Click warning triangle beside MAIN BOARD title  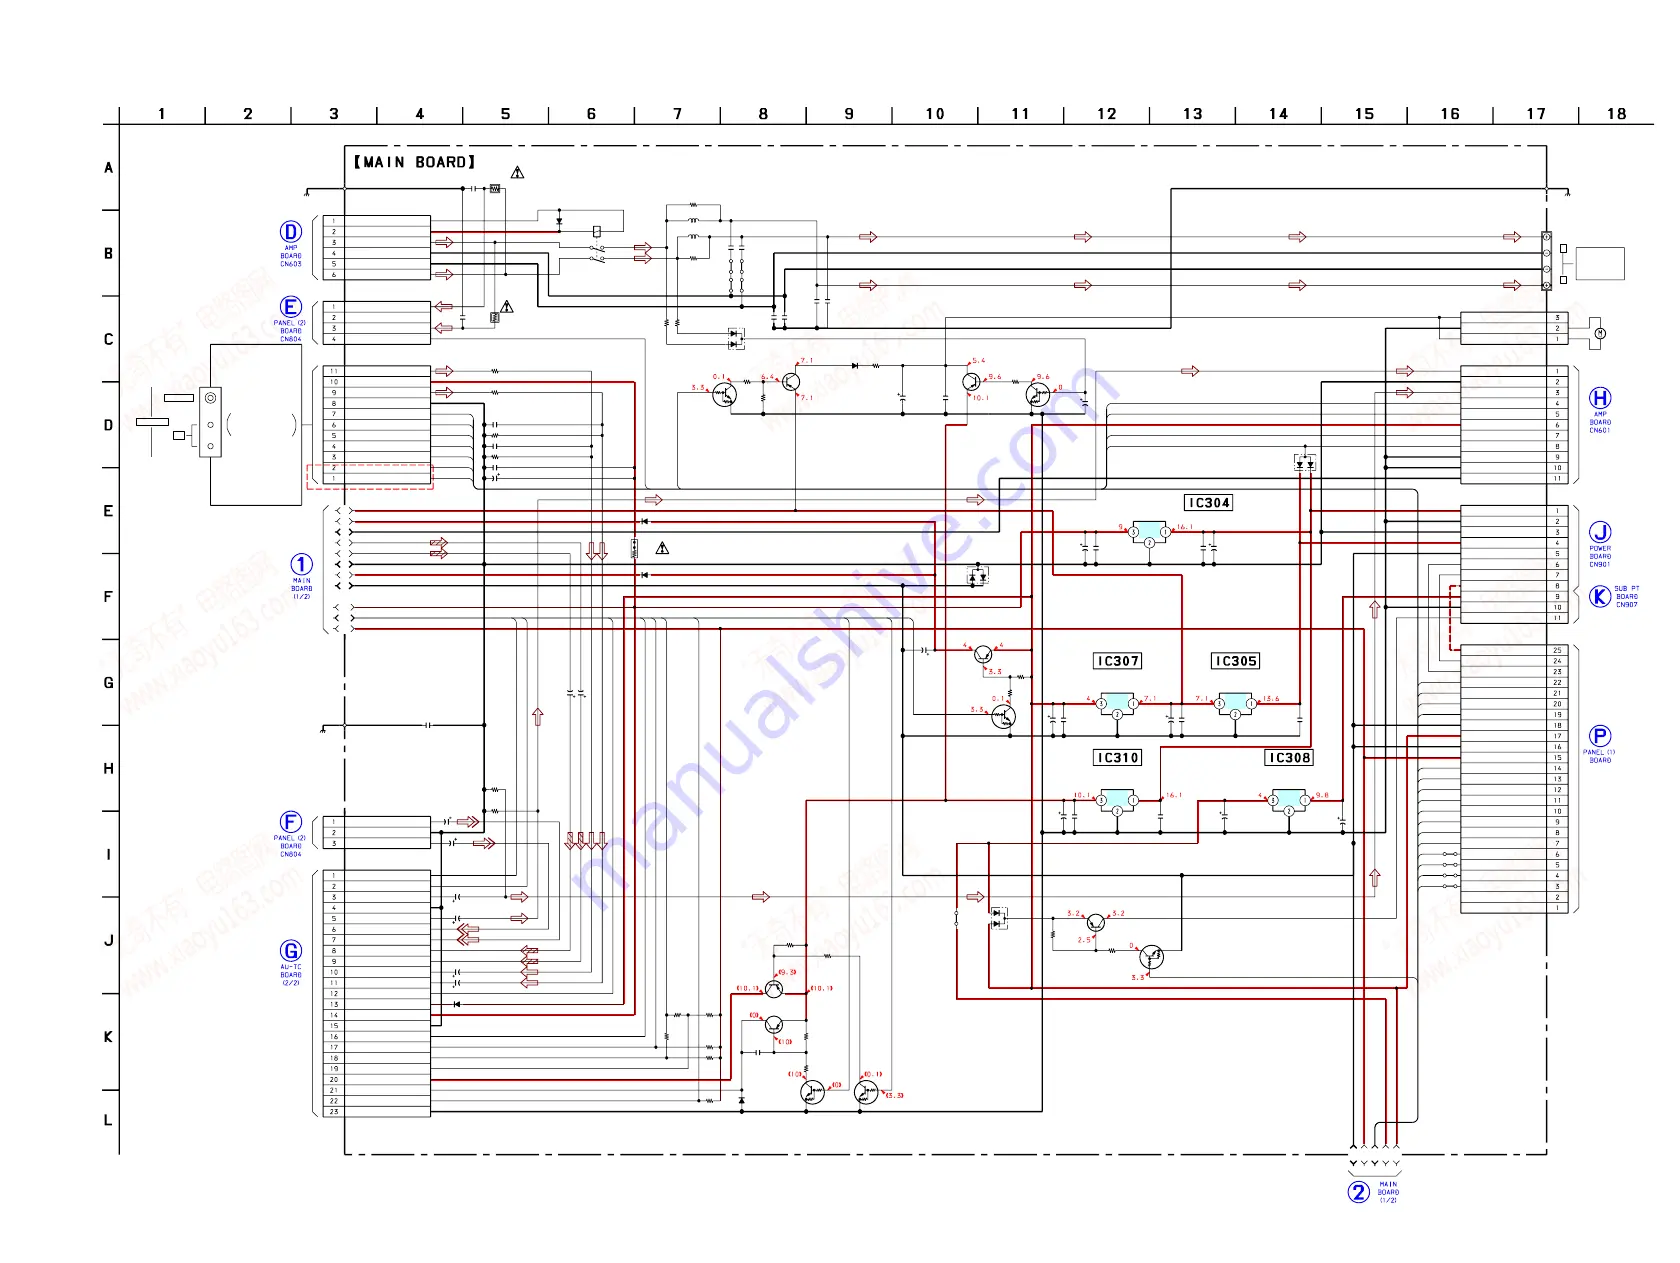517,173
